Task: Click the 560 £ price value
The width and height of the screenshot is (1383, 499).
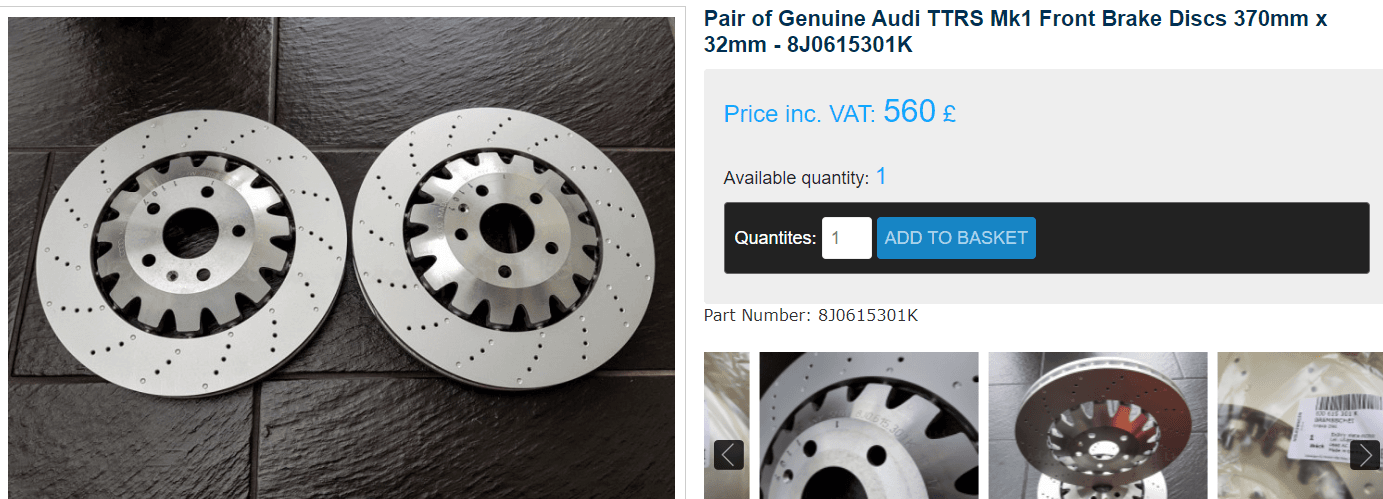Action: (x=919, y=111)
